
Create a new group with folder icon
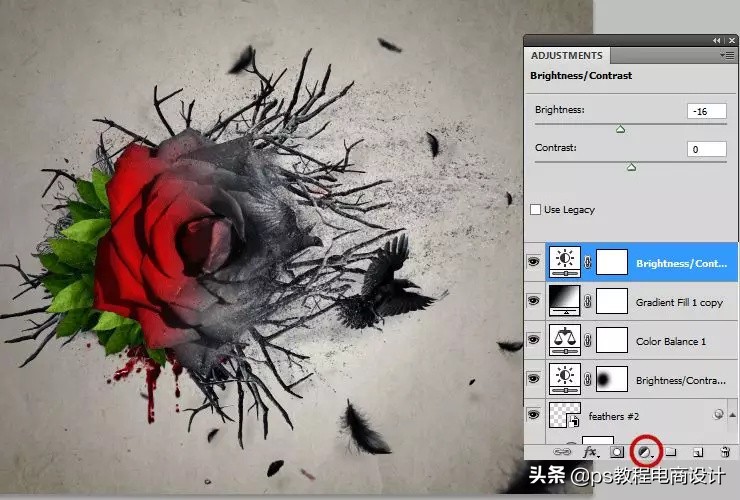(672, 453)
